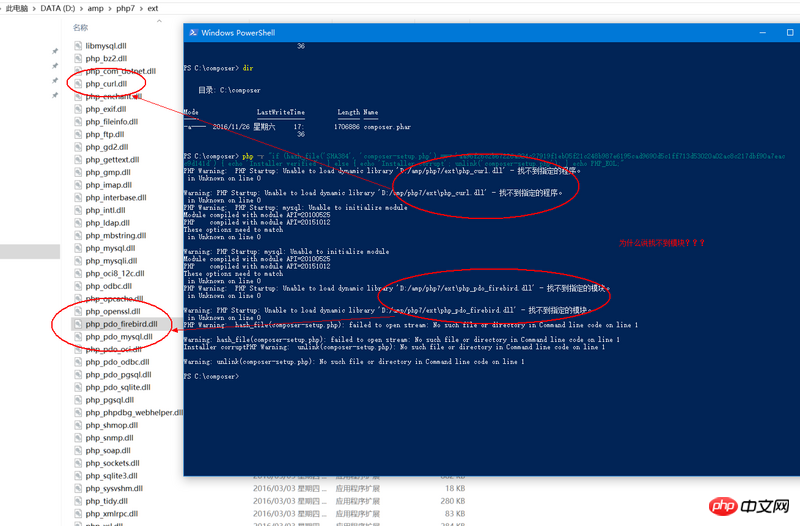Image resolution: width=800 pixels, height=526 pixels.
Task: Click the php_mysqli.dll file icon
Action: point(78,261)
